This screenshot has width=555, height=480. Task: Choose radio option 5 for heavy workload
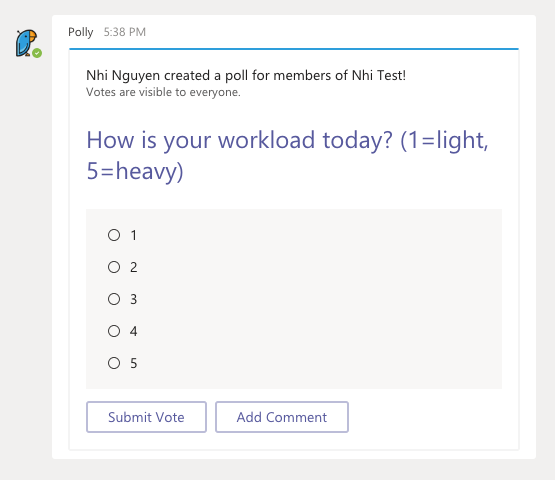pyautogui.click(x=114, y=363)
